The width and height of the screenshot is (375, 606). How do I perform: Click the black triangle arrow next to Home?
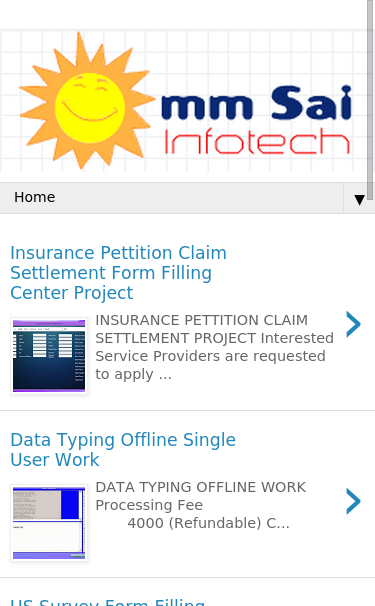(x=359, y=199)
